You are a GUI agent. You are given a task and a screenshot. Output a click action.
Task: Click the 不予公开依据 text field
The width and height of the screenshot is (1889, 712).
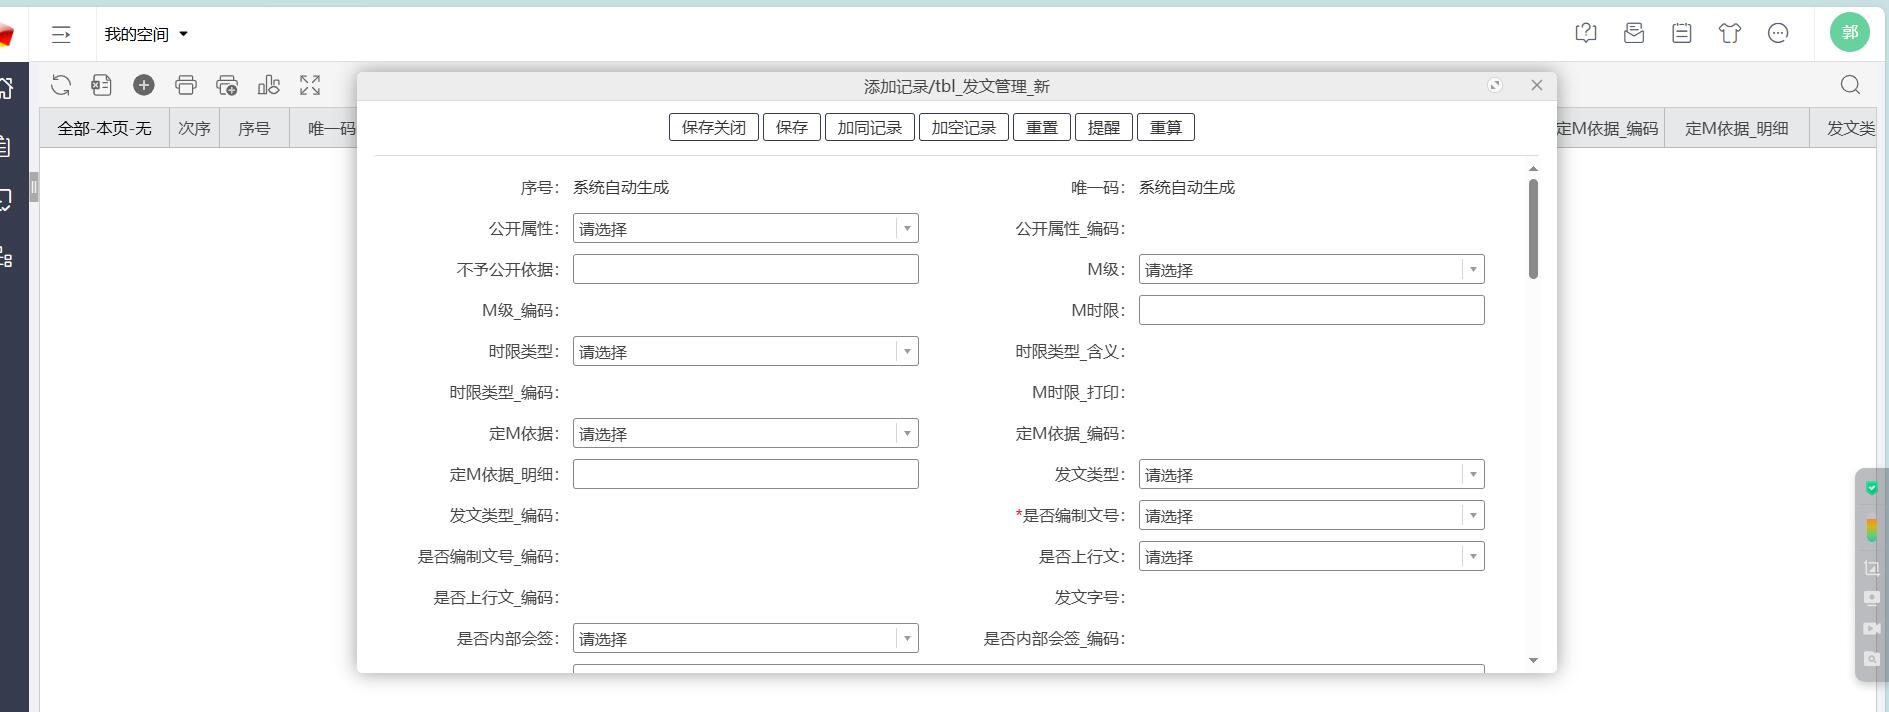(745, 270)
